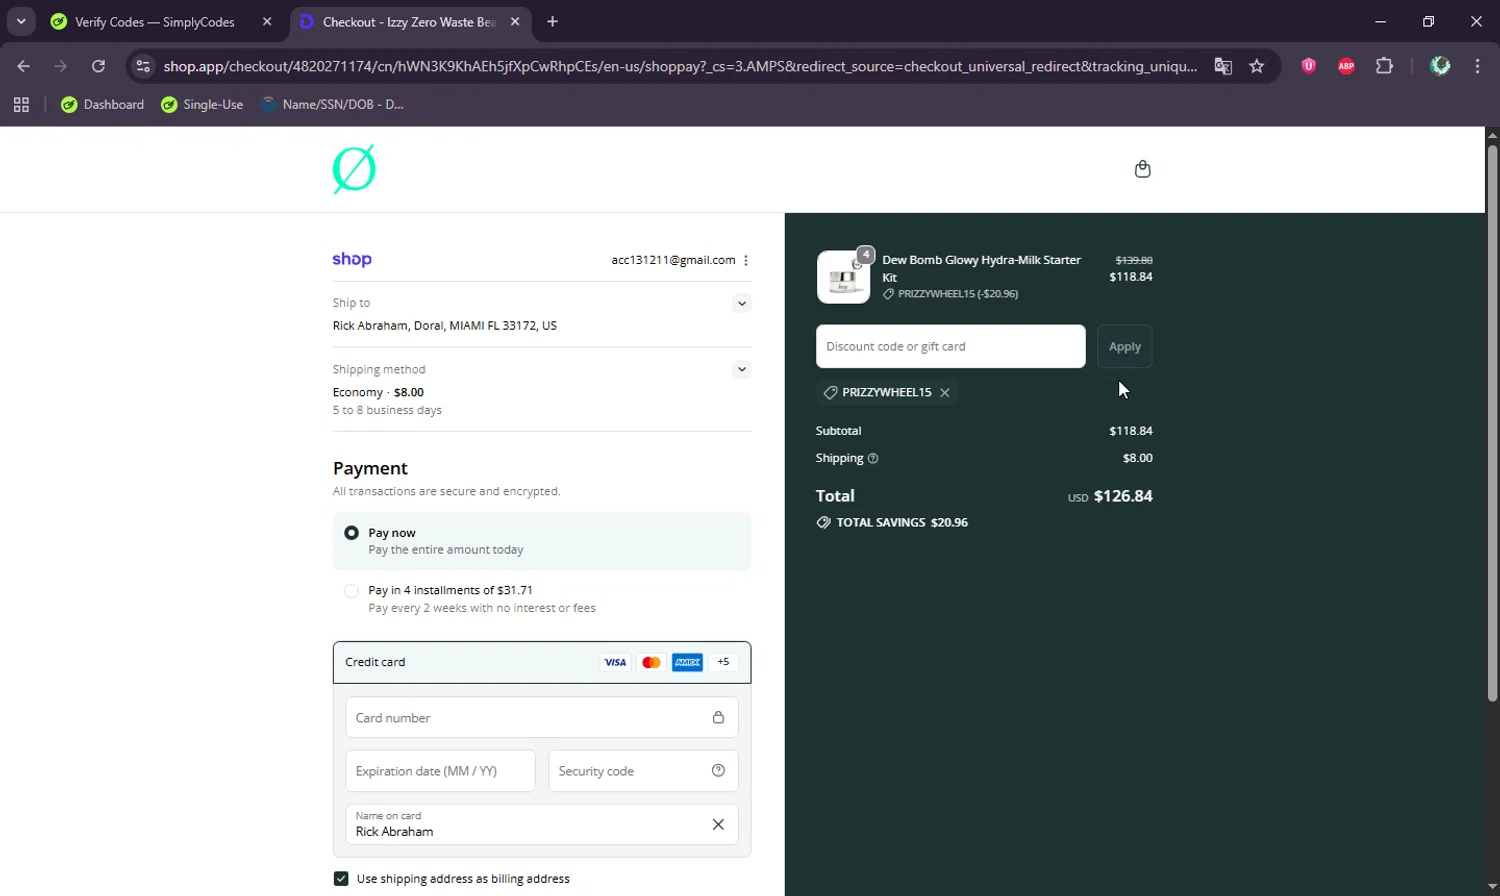1500x896 pixels.
Task: Switch to Verify Codes — SimplyCodes tab
Action: [155, 22]
